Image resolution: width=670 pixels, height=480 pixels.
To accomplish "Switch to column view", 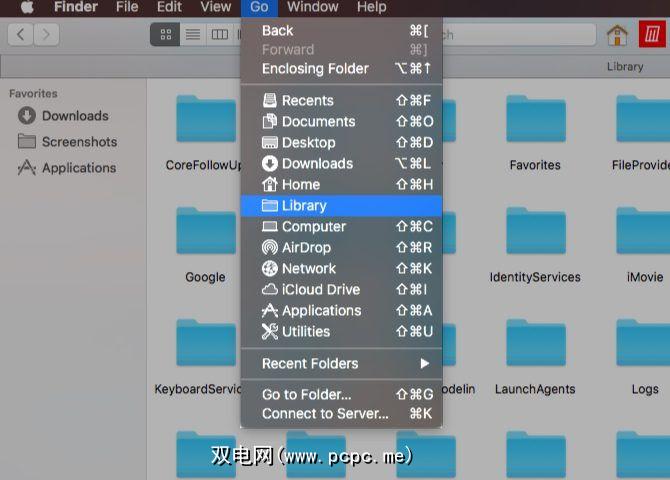I will tap(220, 34).
